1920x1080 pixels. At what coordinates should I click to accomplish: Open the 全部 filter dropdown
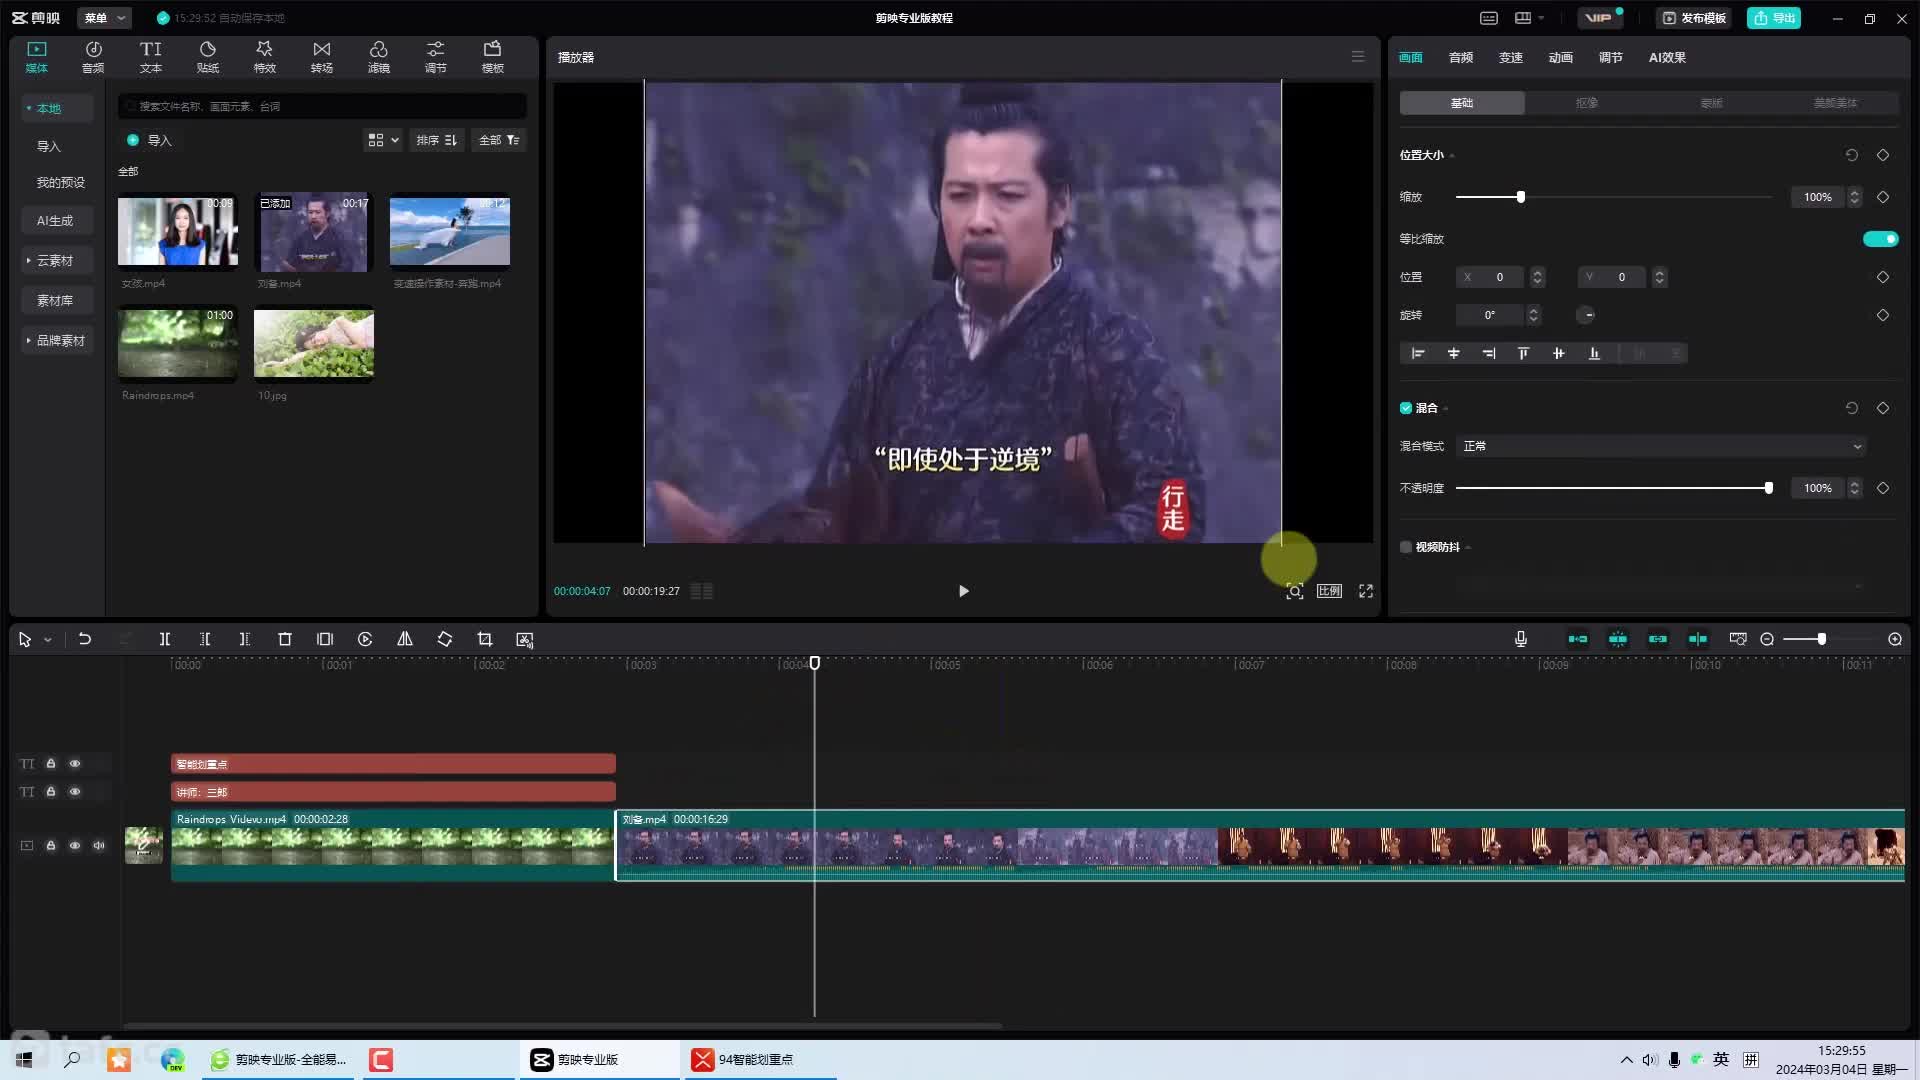coord(498,140)
